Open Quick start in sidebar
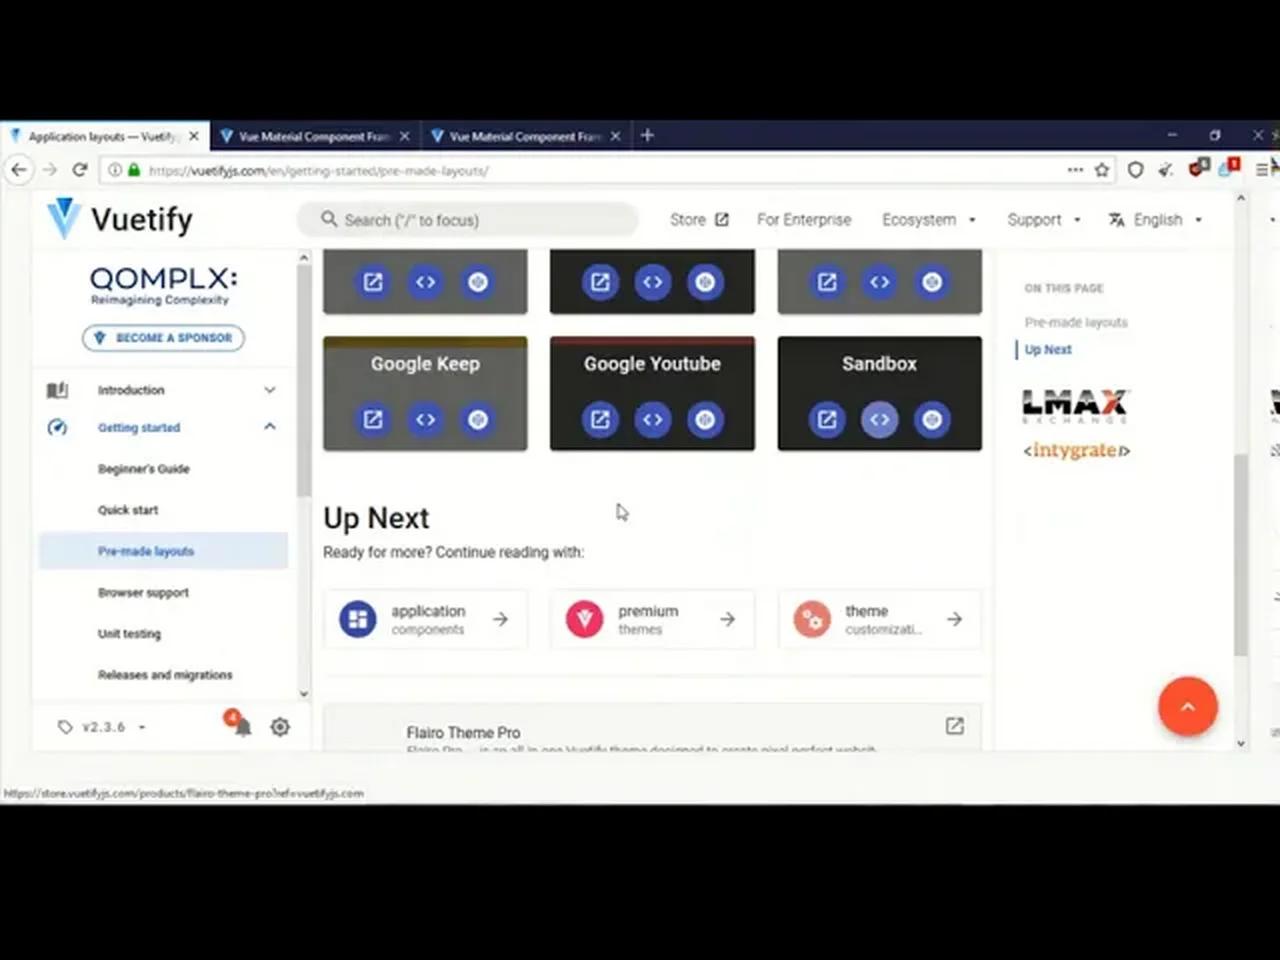This screenshot has height=960, width=1280. click(x=128, y=510)
